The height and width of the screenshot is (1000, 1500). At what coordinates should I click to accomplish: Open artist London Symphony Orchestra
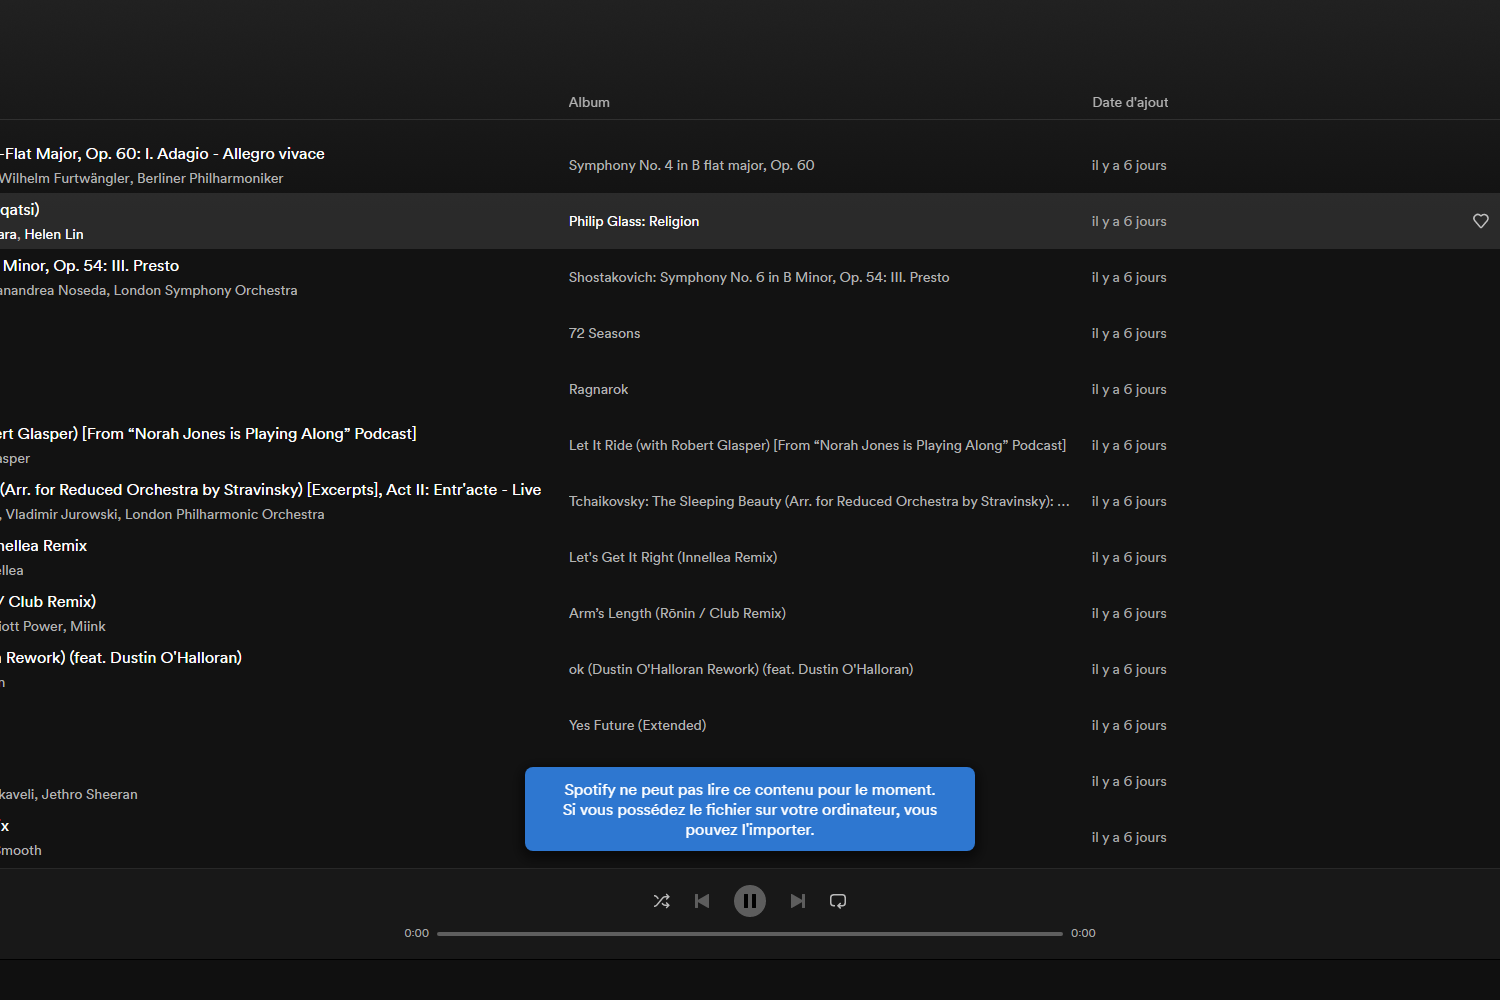coord(205,290)
